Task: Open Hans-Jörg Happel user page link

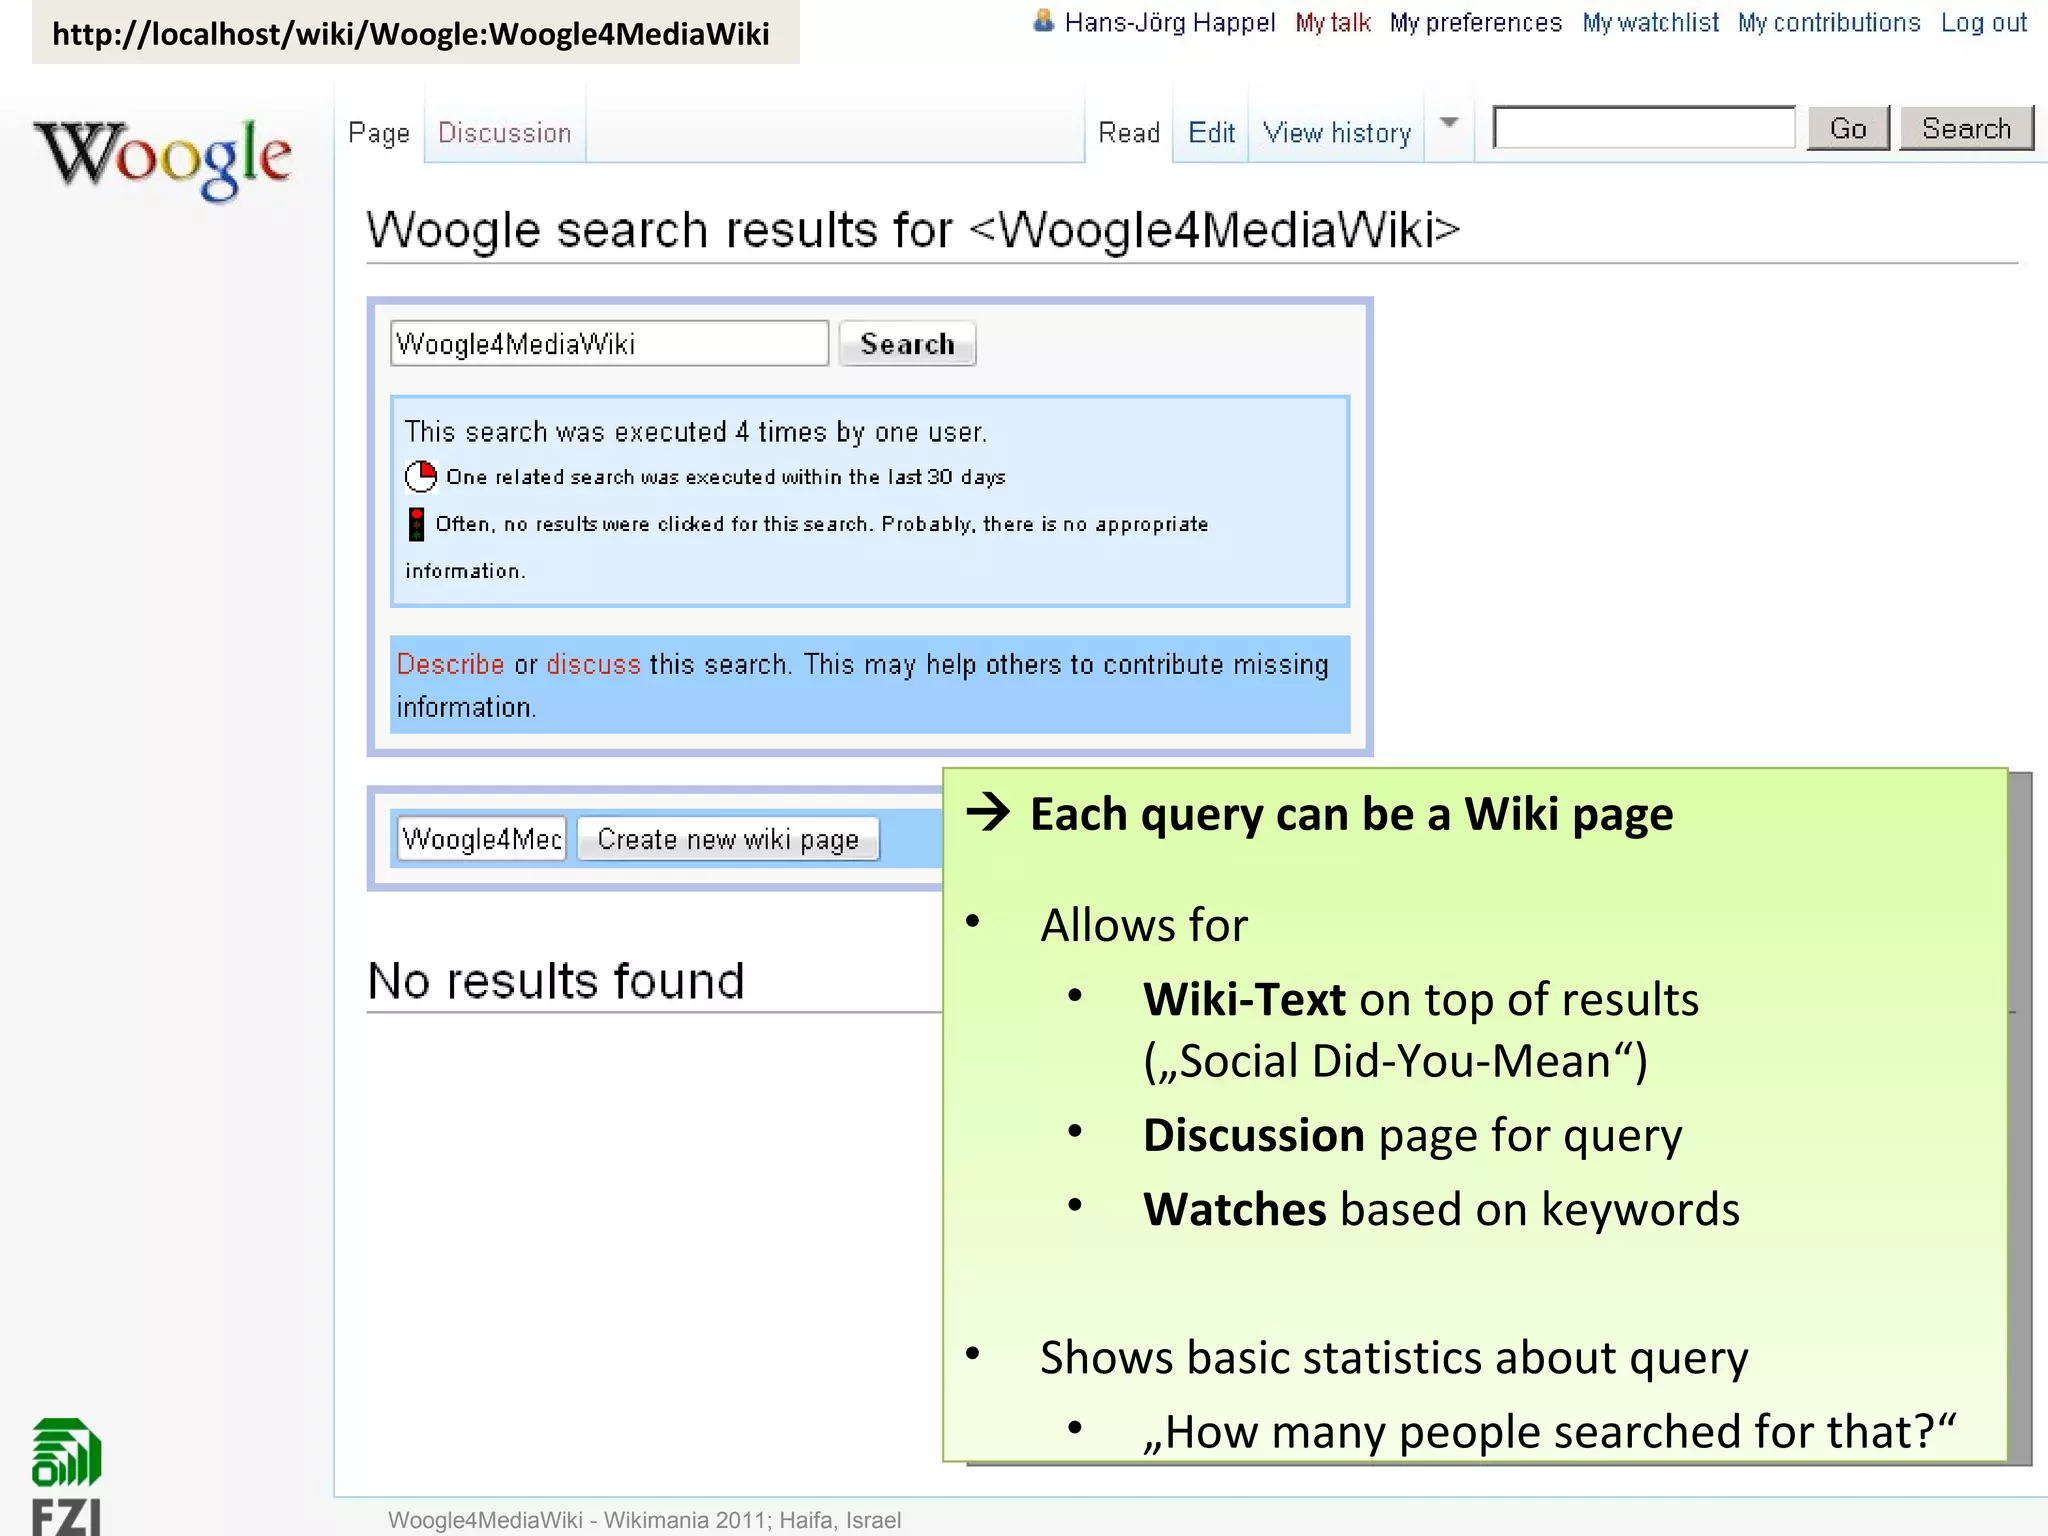Action: coord(1170,22)
